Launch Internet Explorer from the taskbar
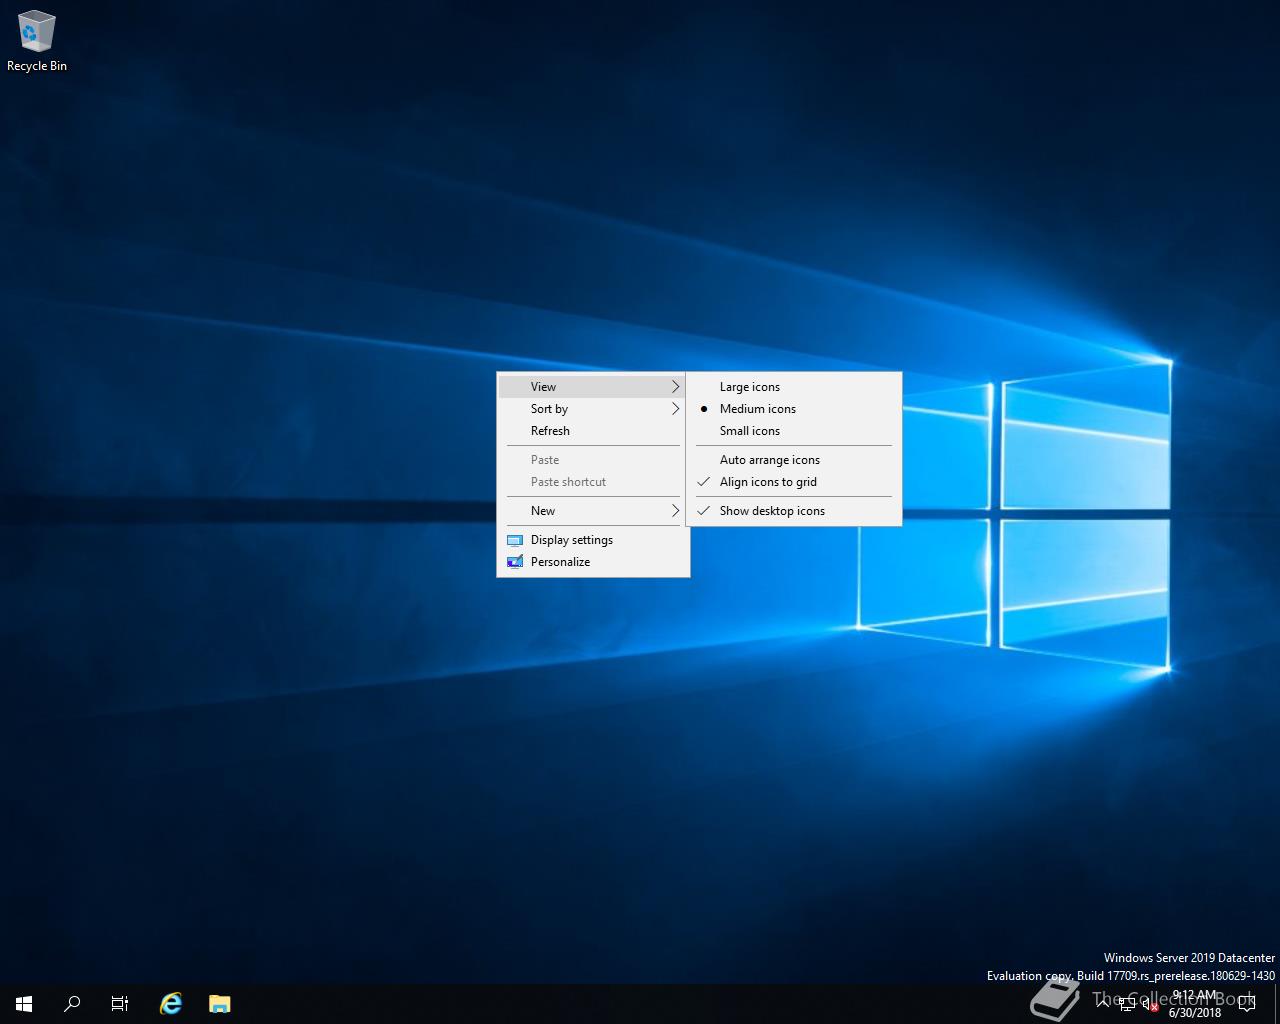Screen dimensions: 1280x1024 [171, 1004]
